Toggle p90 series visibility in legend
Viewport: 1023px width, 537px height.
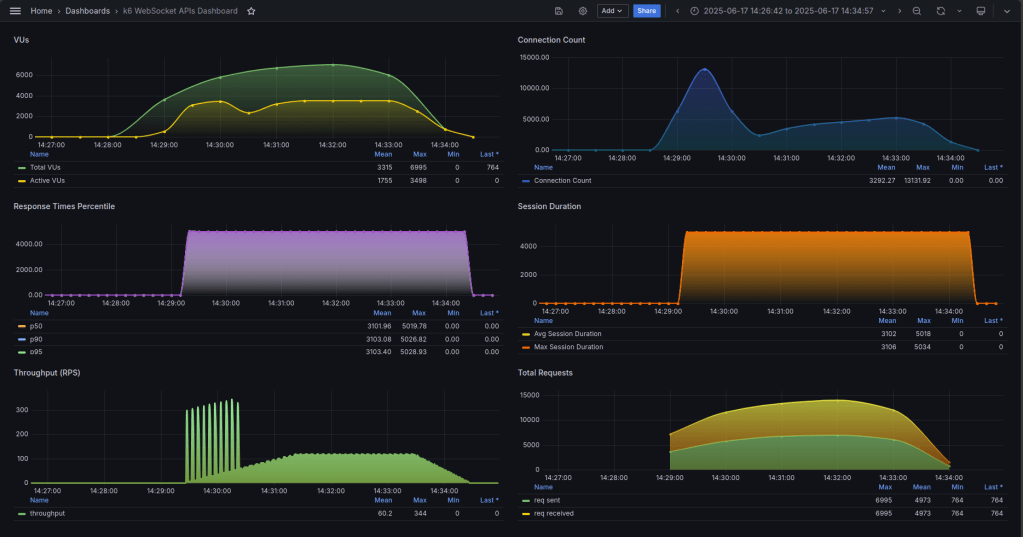pyautogui.click(x=37, y=339)
